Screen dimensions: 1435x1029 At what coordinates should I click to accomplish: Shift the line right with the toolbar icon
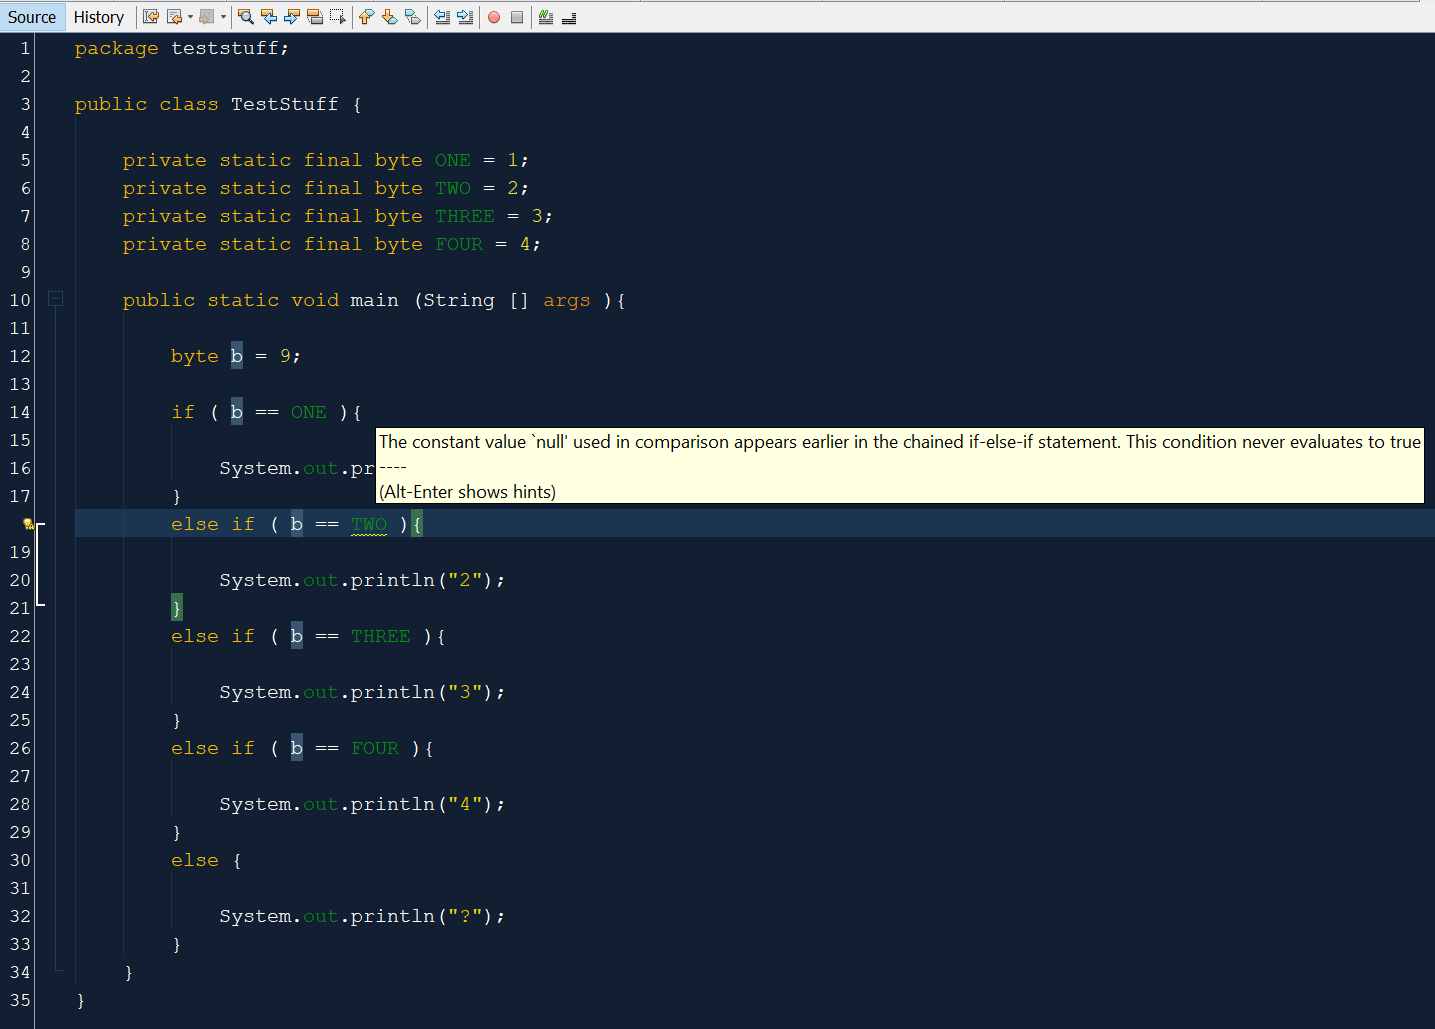point(465,17)
